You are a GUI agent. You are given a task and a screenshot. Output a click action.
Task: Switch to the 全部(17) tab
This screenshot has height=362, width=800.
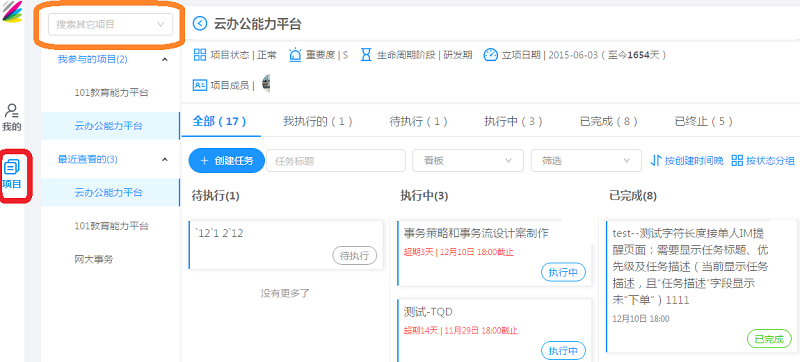[x=220, y=121]
